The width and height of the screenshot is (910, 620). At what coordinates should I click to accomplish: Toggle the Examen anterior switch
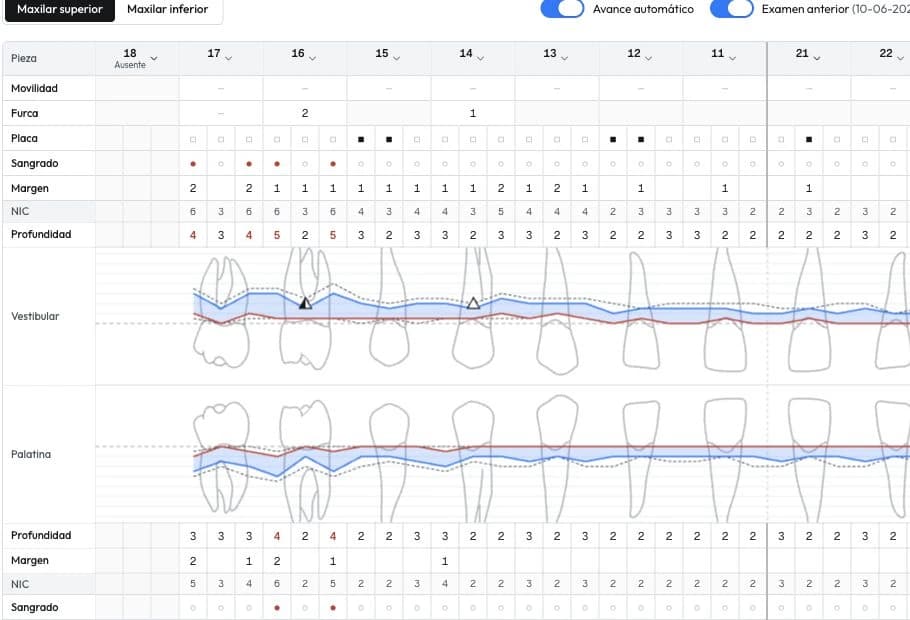point(732,9)
